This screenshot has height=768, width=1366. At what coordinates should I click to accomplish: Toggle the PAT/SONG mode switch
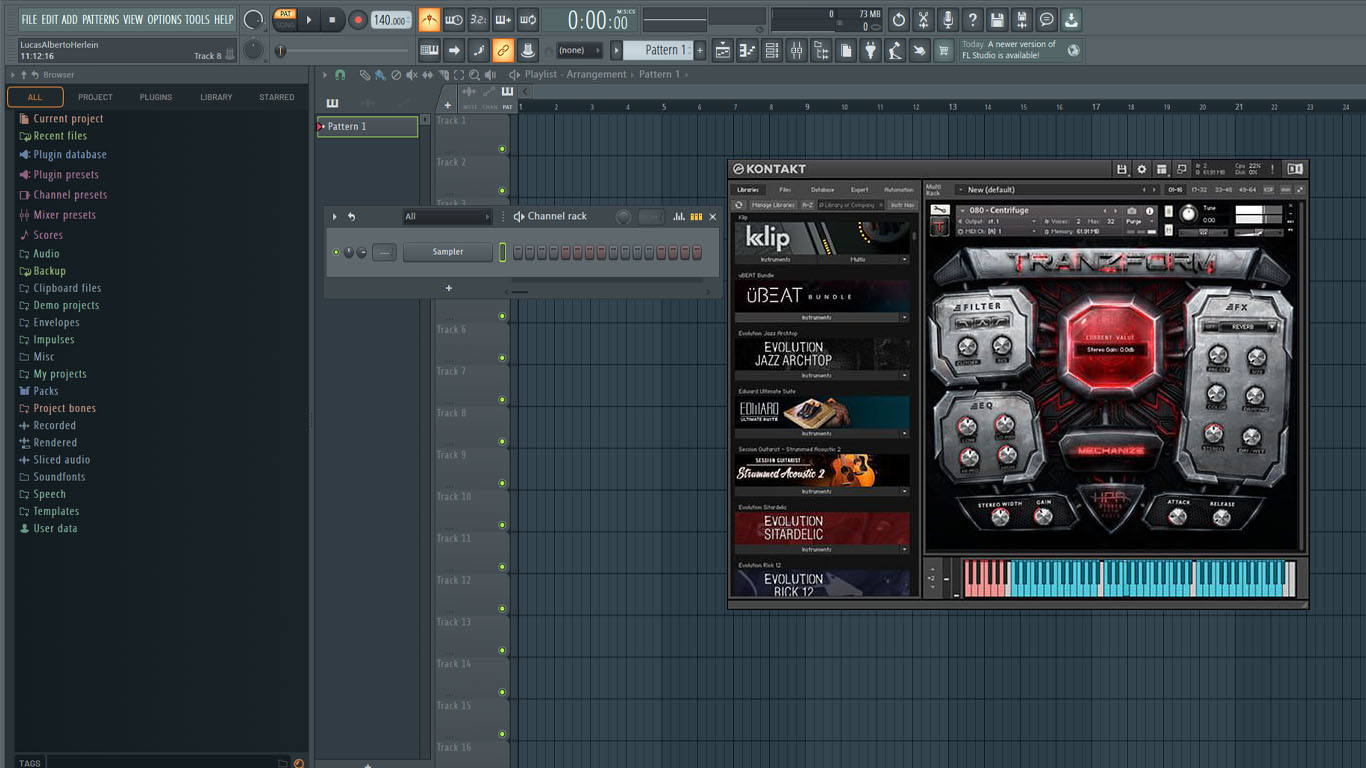point(285,19)
